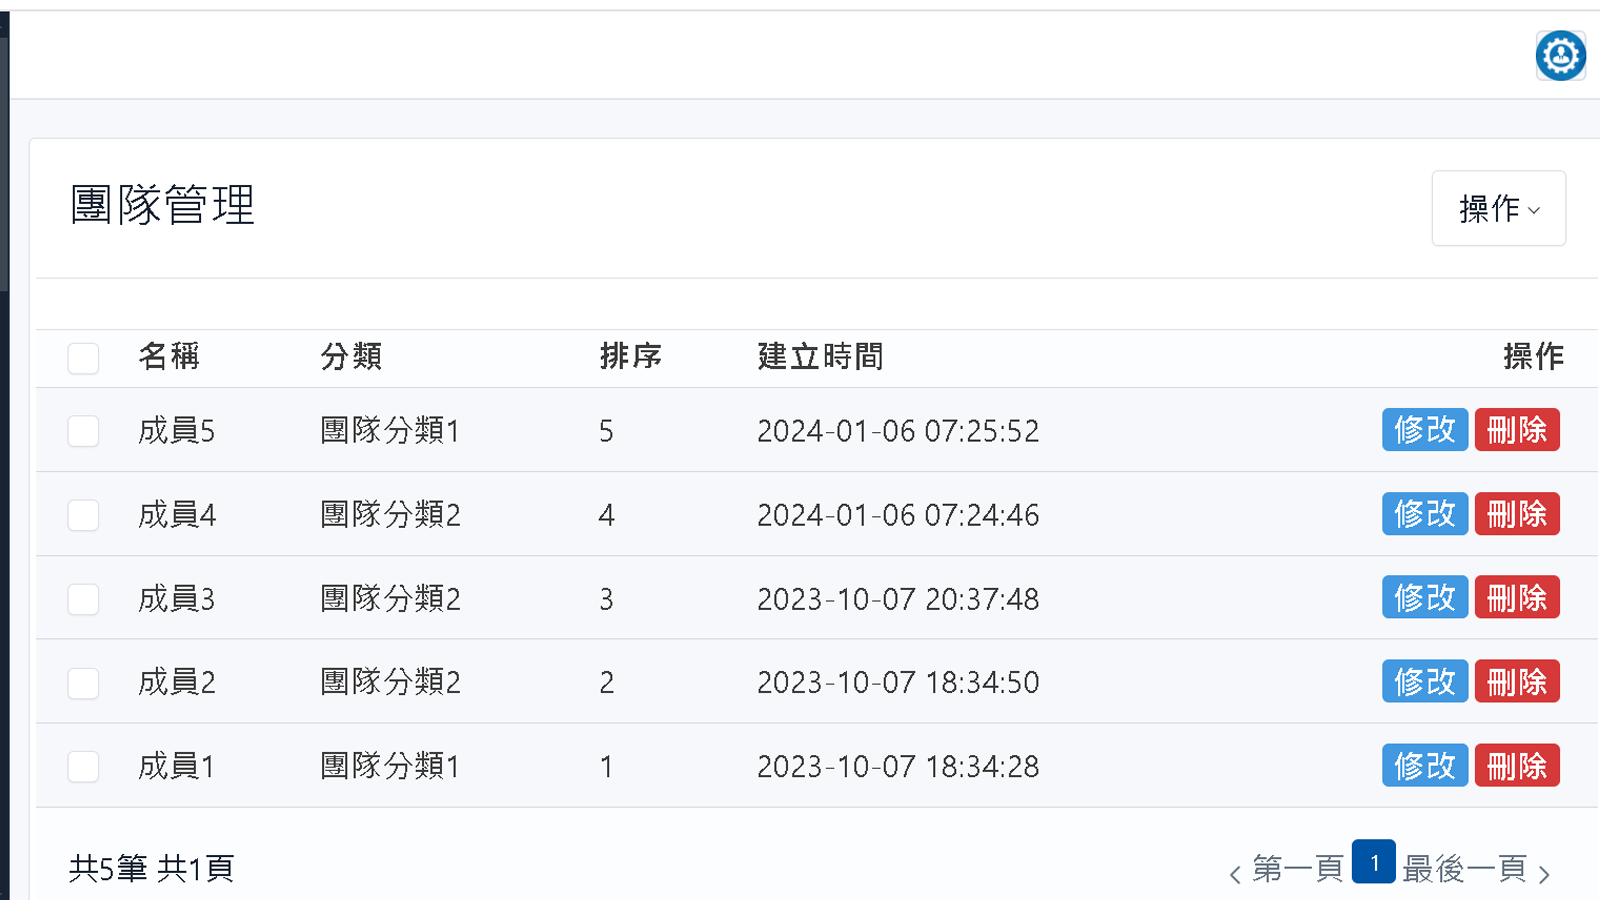The image size is (1600, 900).
Task: Click 團隊分類1 in 成員5 row
Action: click(x=390, y=431)
